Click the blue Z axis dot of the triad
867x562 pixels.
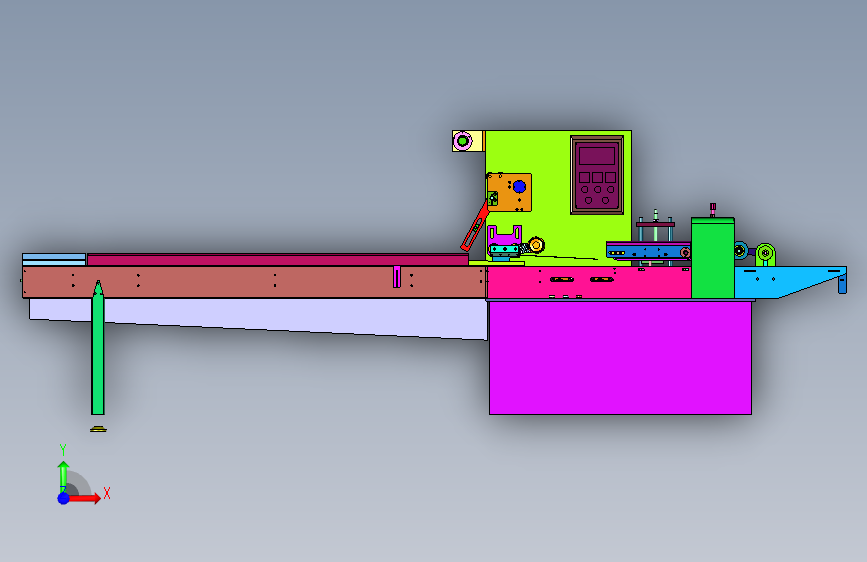[x=64, y=498]
